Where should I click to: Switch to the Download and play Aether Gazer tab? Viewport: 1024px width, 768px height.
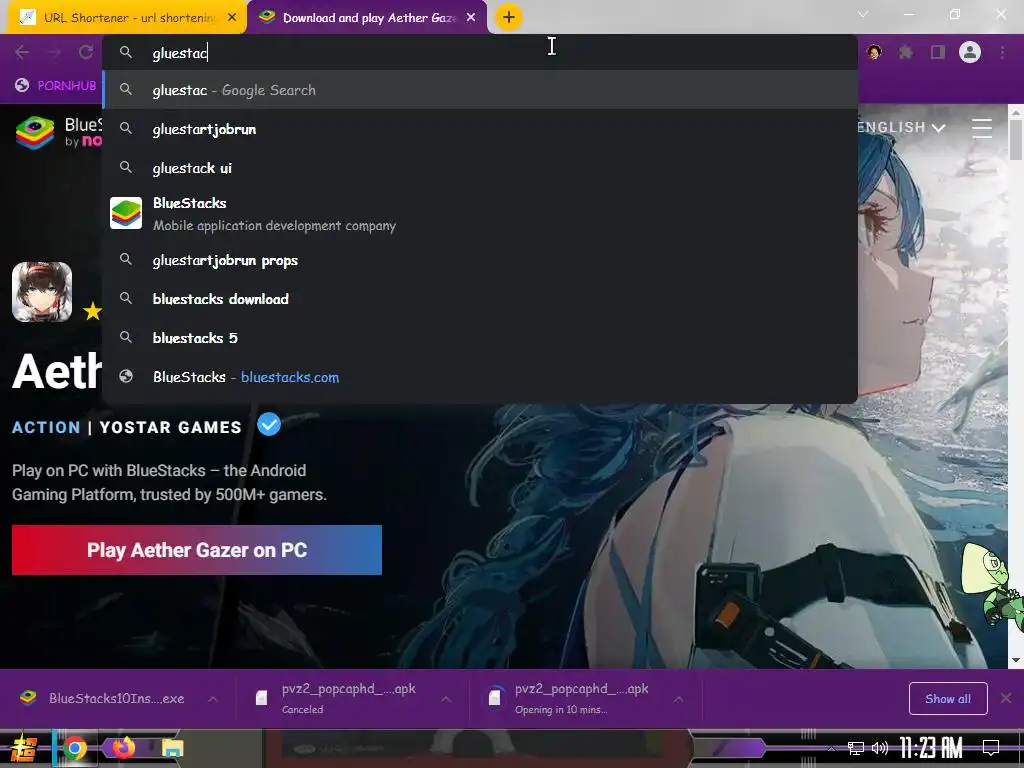click(367, 18)
